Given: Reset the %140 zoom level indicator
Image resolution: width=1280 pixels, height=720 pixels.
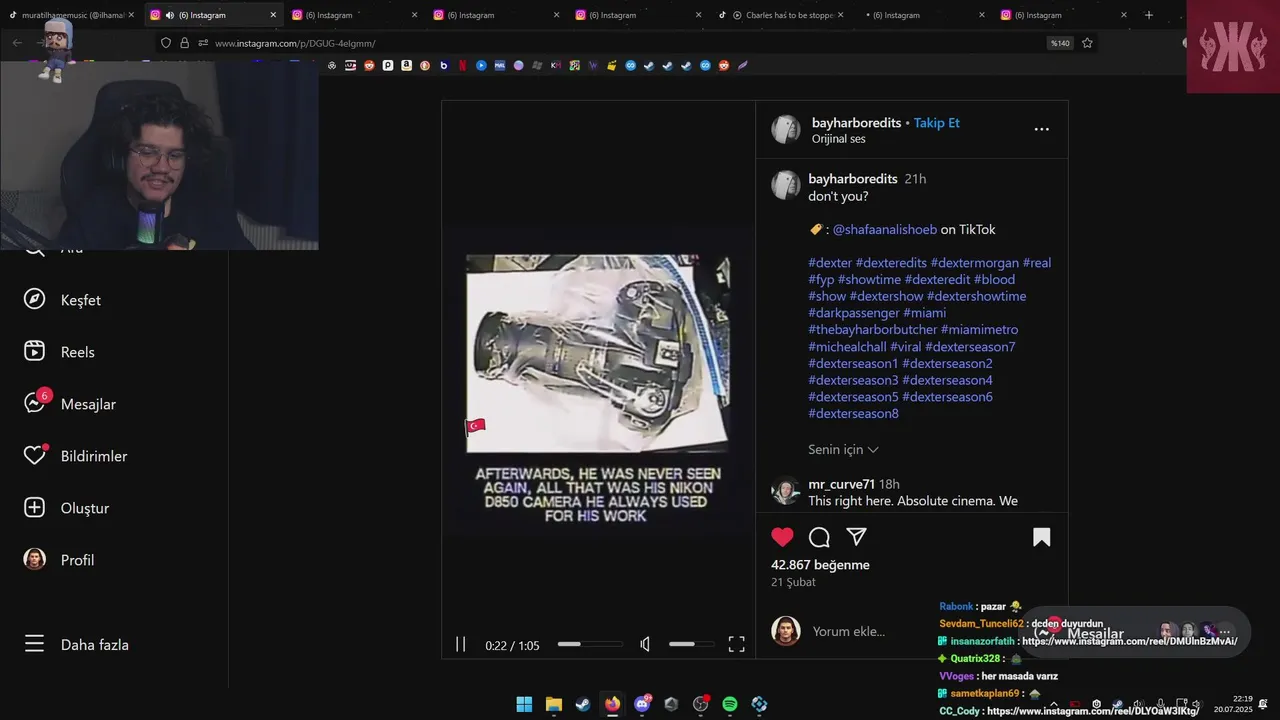Looking at the screenshot, I should click(1059, 43).
